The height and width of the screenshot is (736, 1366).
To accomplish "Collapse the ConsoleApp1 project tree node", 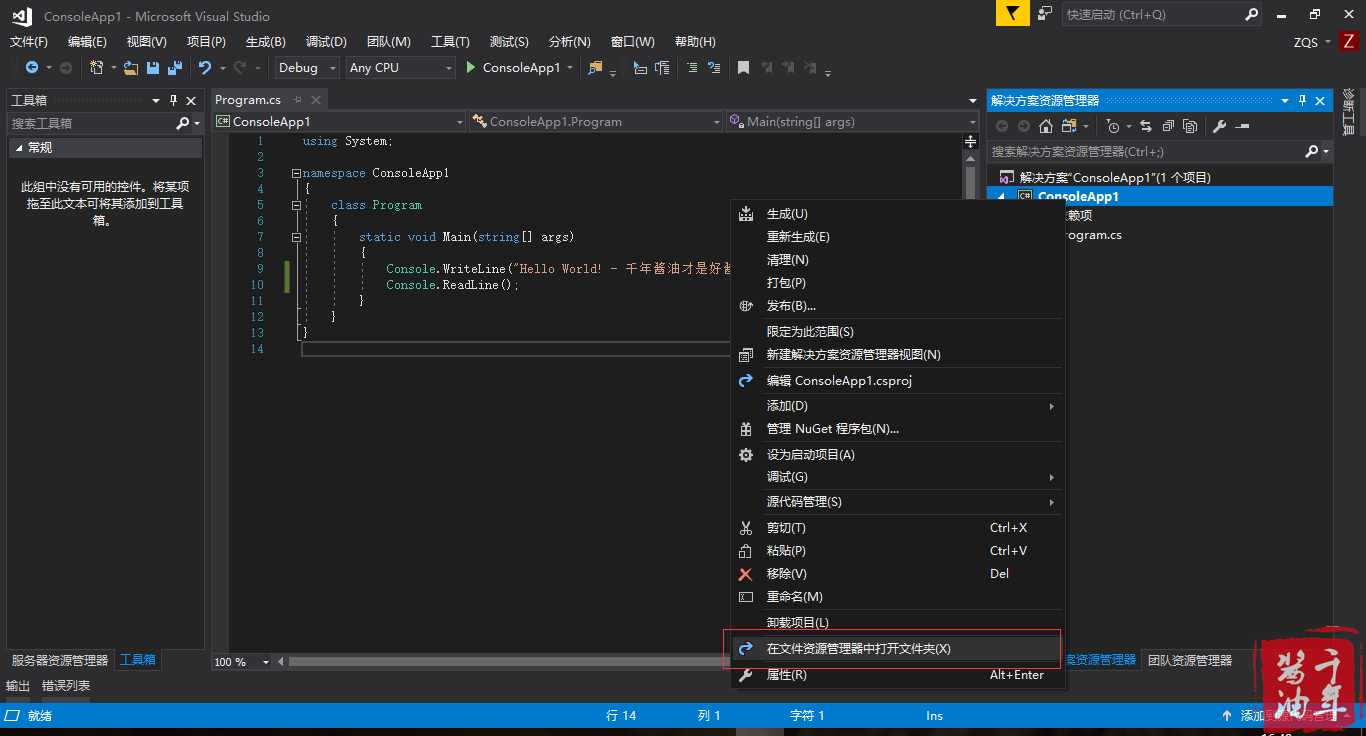I will [x=1002, y=196].
